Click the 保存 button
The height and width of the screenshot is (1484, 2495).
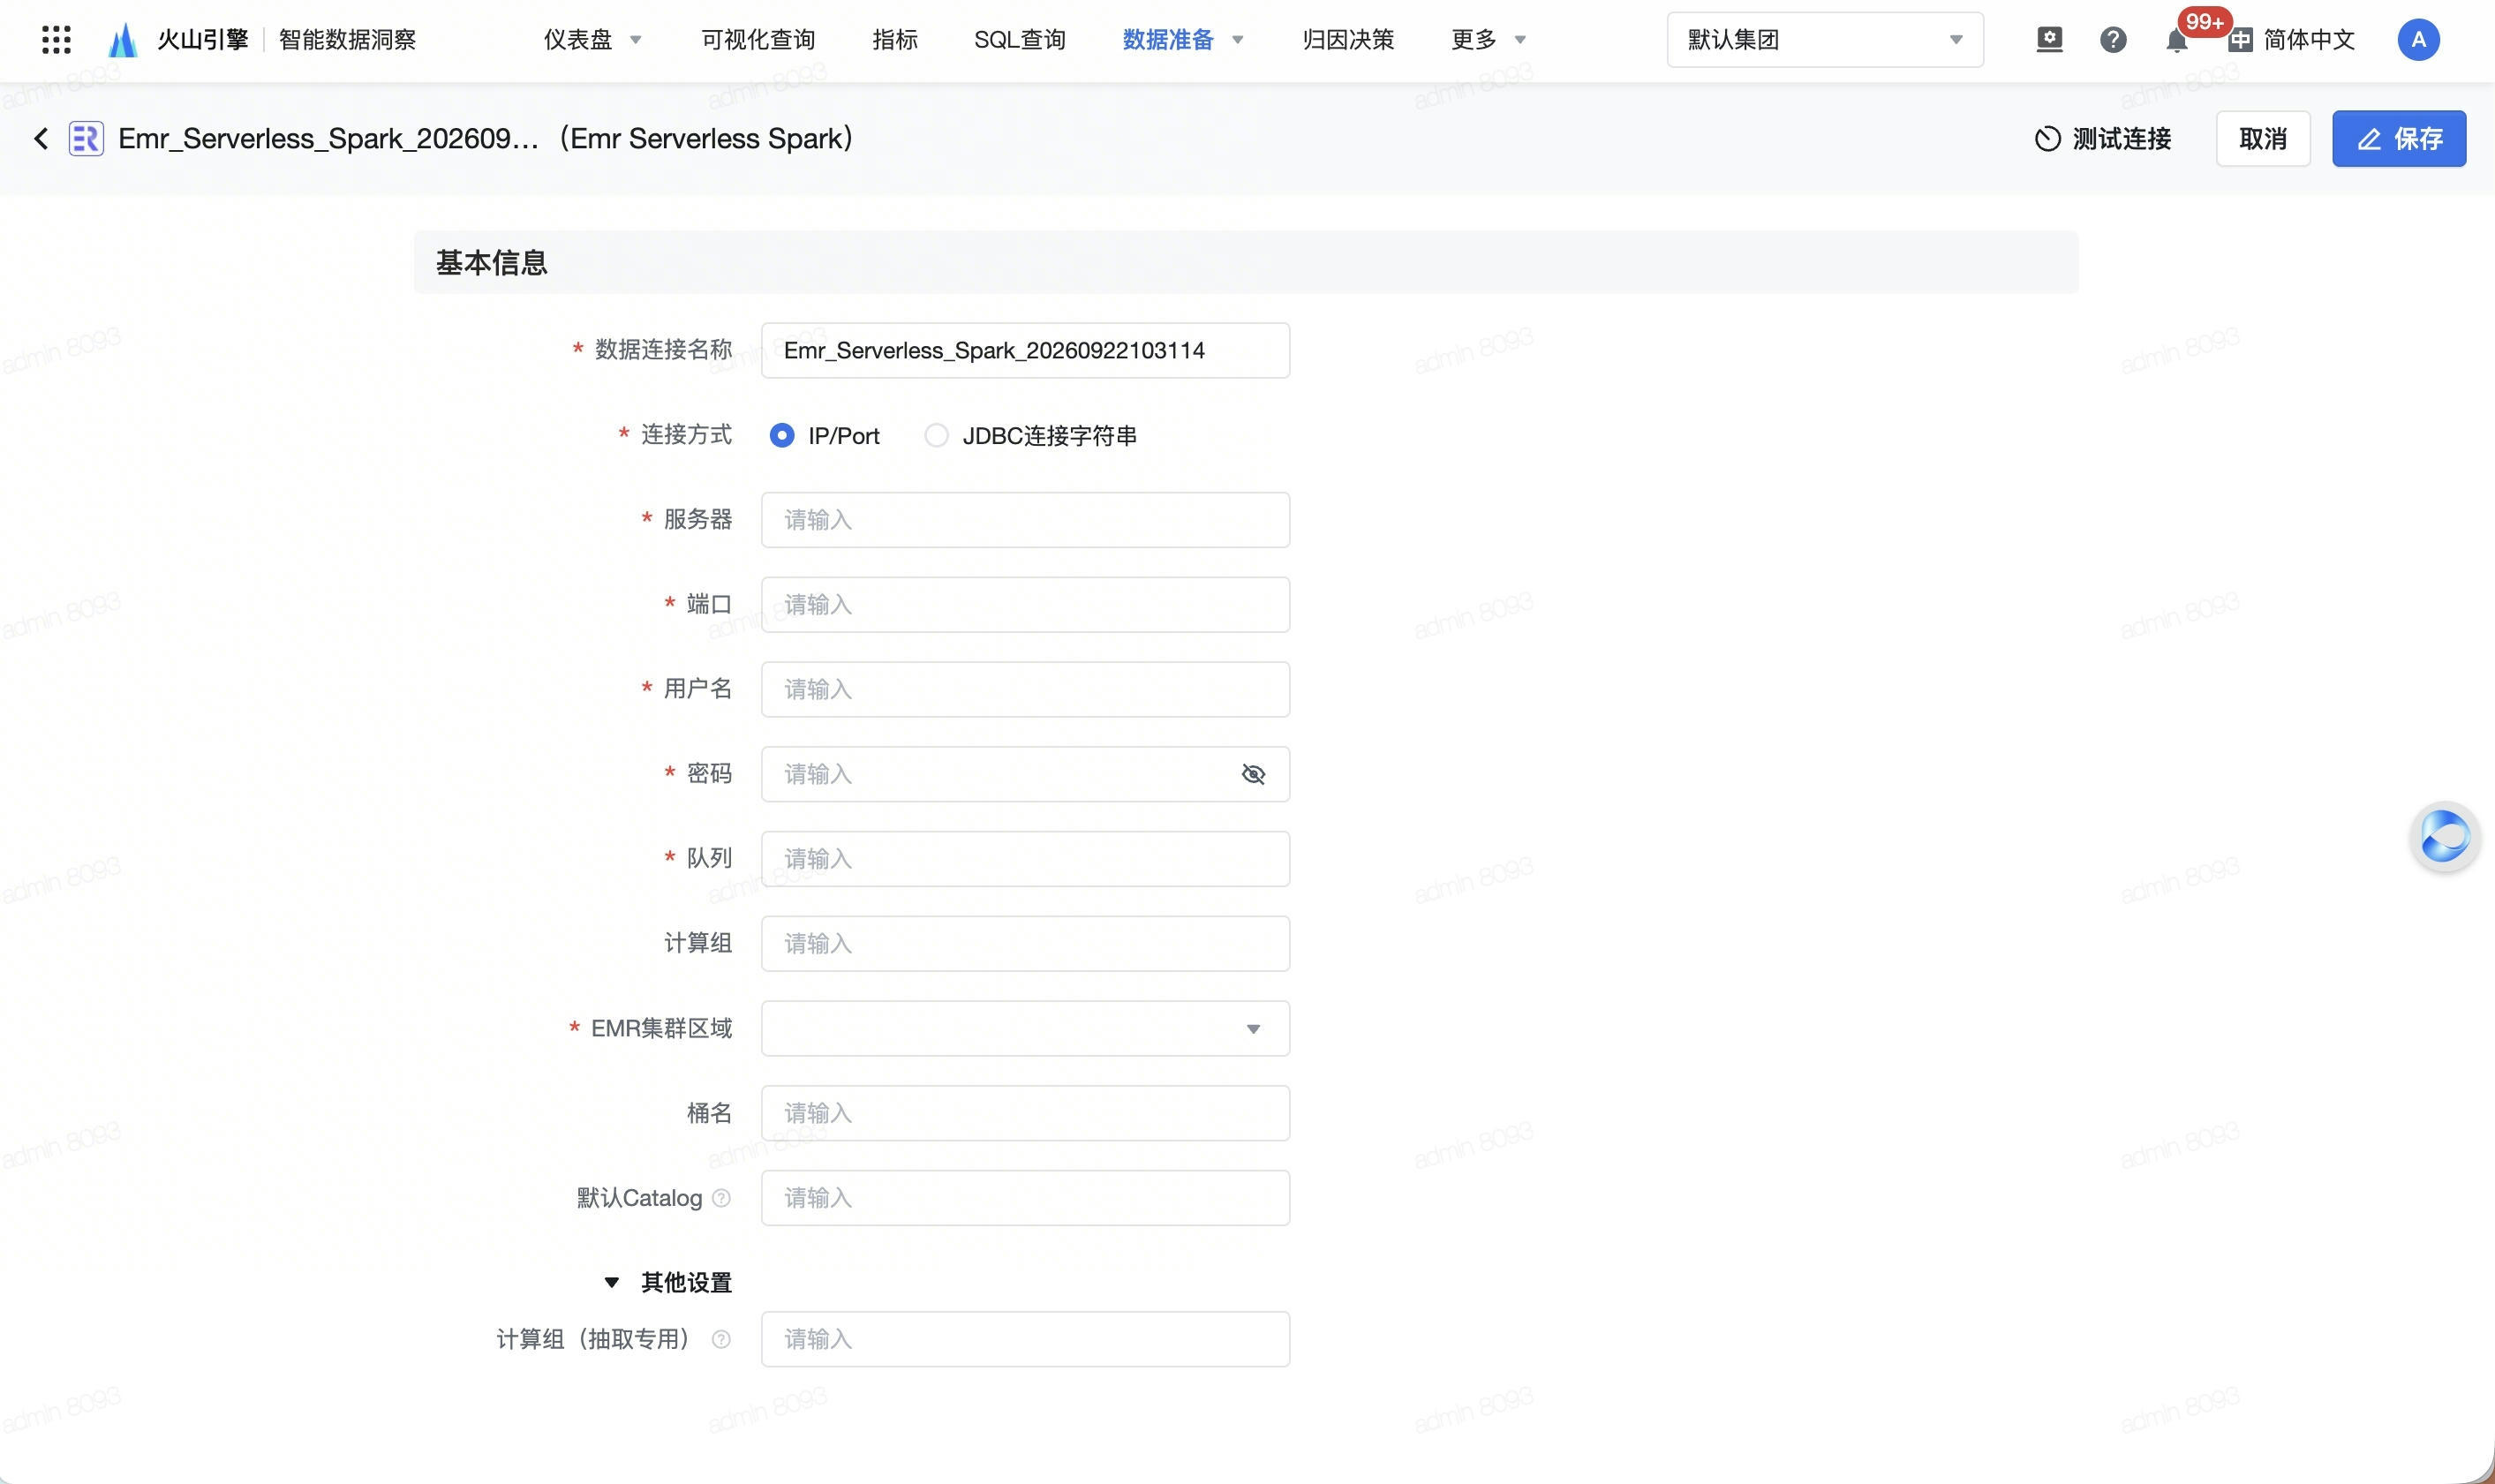pos(2399,138)
